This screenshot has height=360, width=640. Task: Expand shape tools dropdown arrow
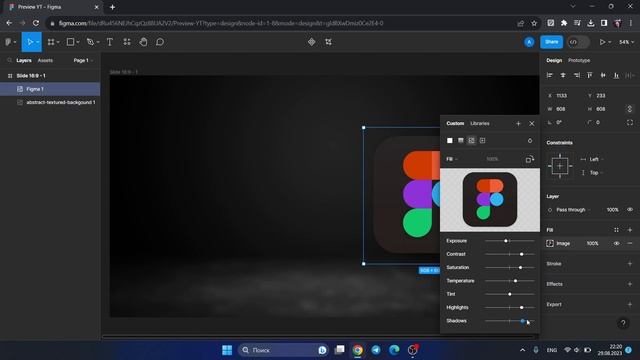pos(78,42)
